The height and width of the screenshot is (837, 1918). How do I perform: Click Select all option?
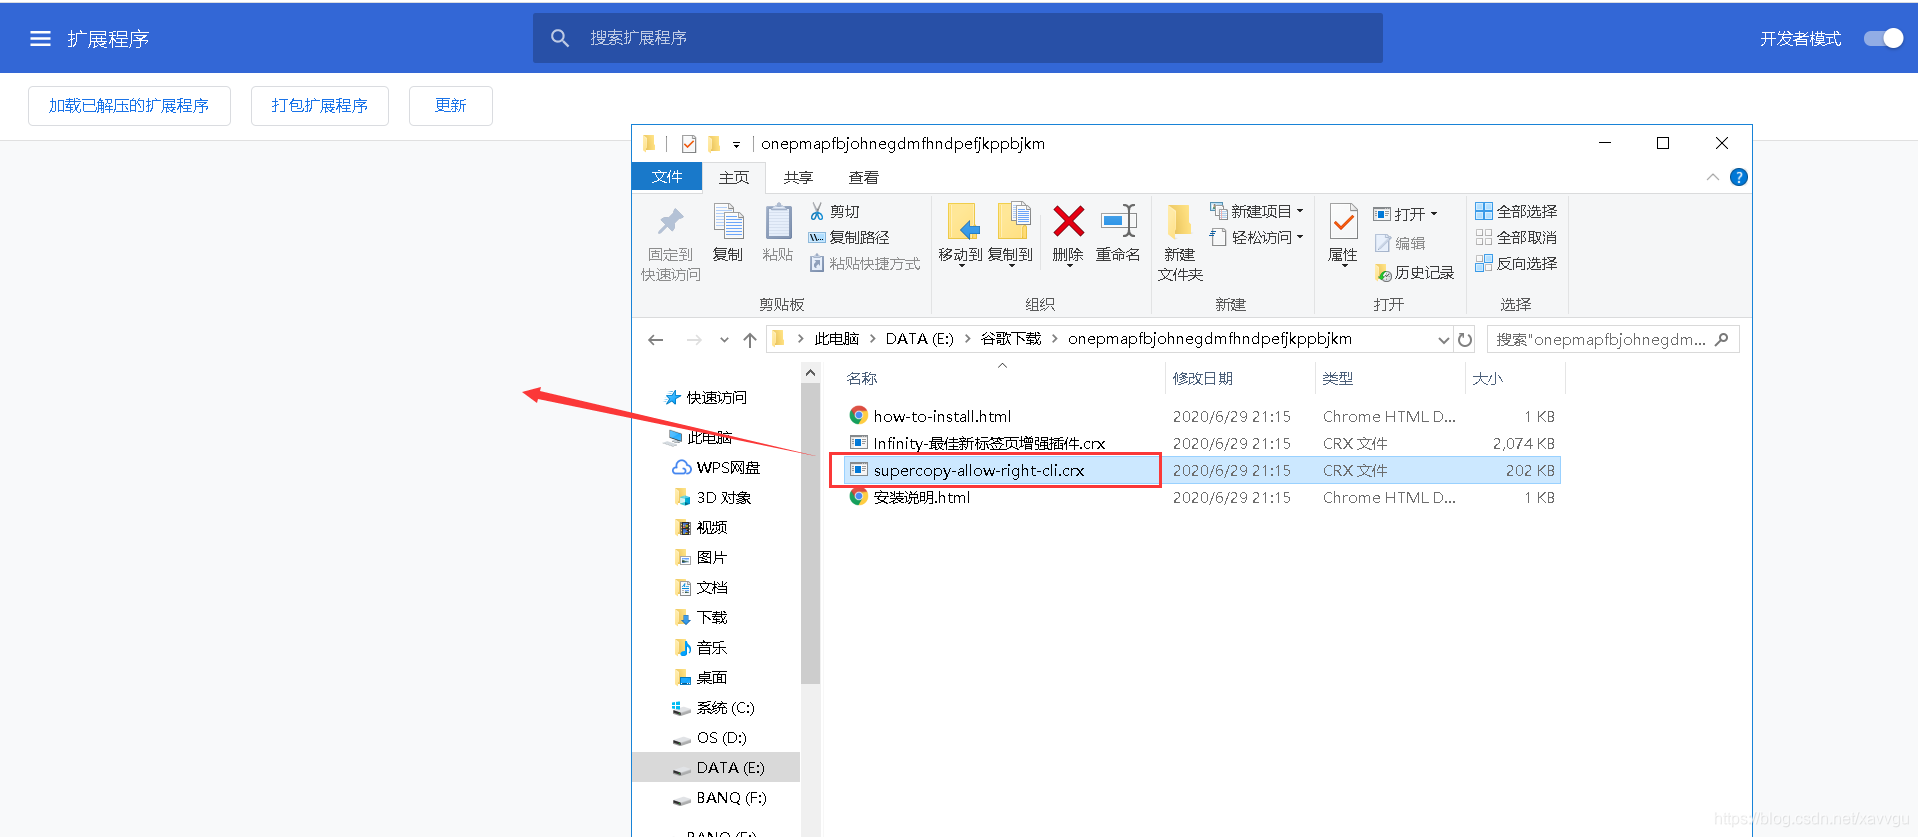coord(1516,211)
